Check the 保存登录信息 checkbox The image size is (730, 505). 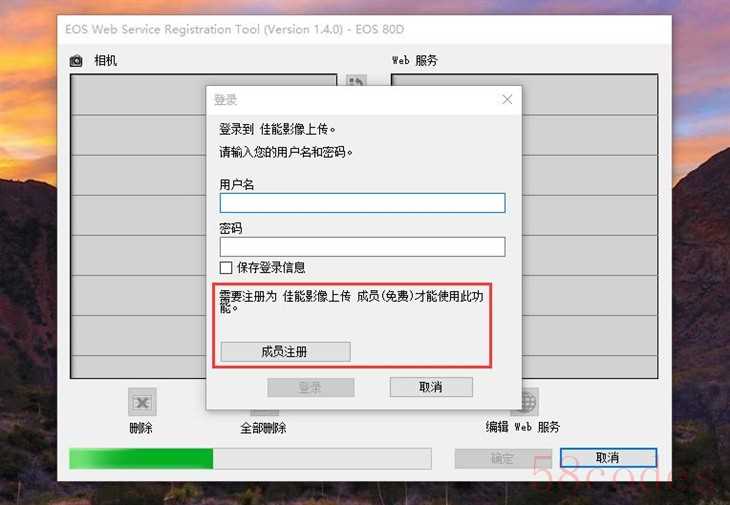[x=226, y=268]
